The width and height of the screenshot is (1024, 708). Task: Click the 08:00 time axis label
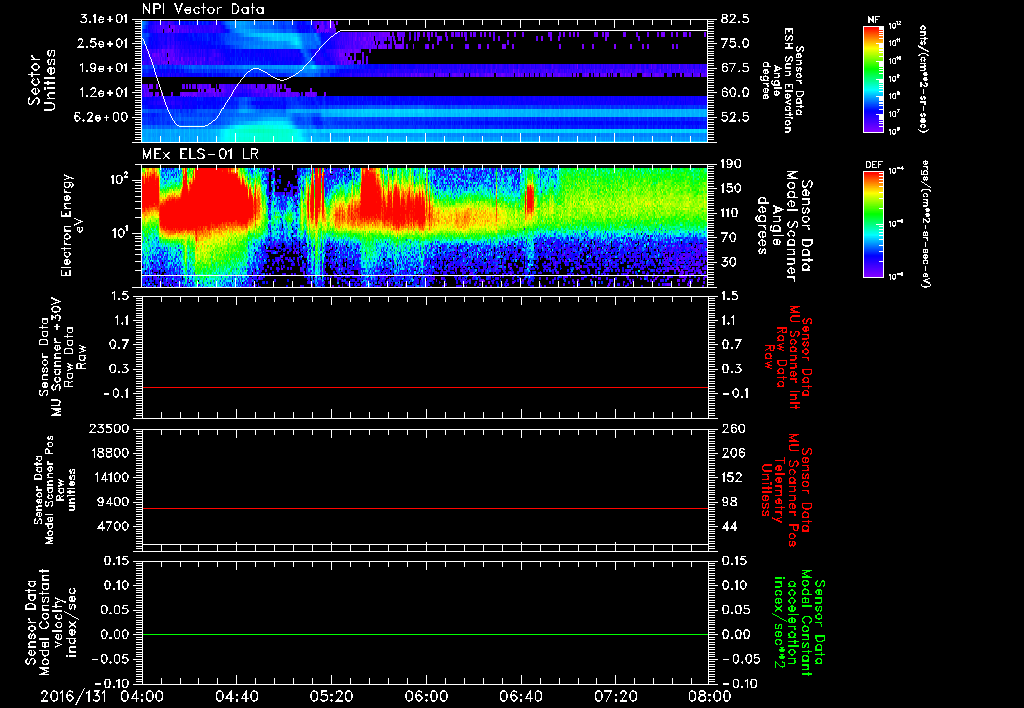point(710,696)
